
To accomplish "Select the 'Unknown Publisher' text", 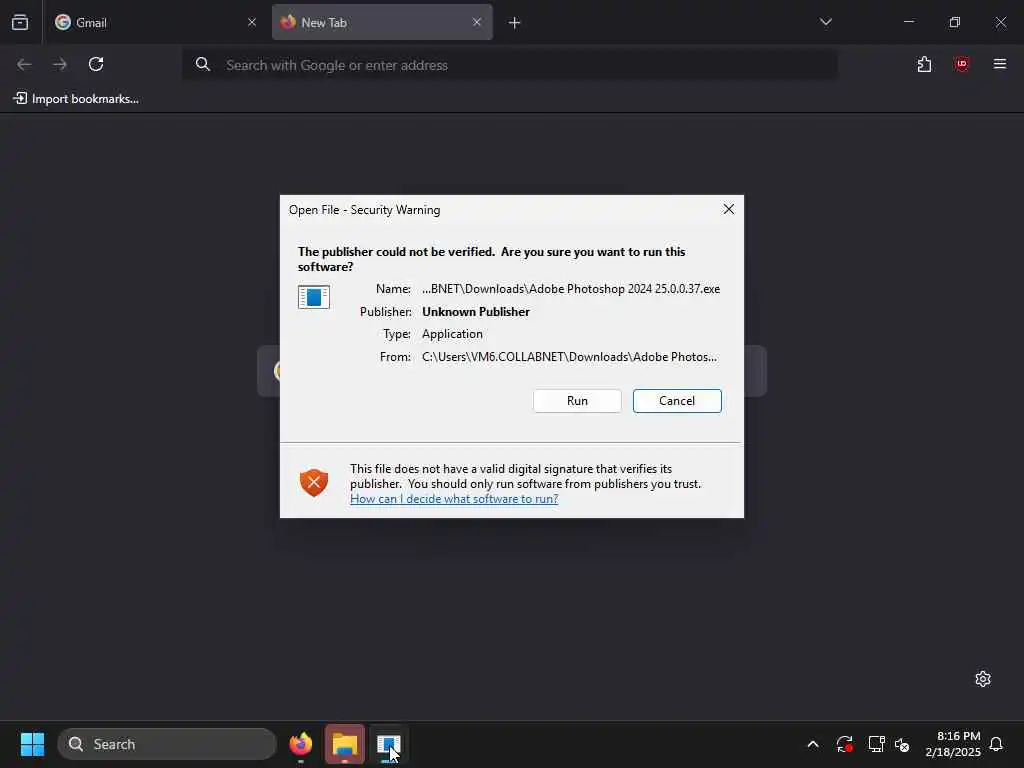I will pyautogui.click(x=475, y=312).
